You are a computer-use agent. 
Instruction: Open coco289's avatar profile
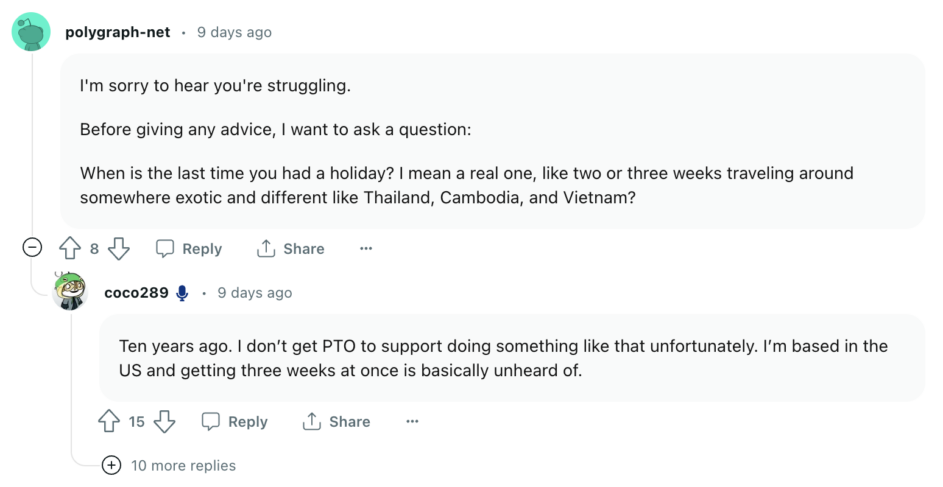70,292
